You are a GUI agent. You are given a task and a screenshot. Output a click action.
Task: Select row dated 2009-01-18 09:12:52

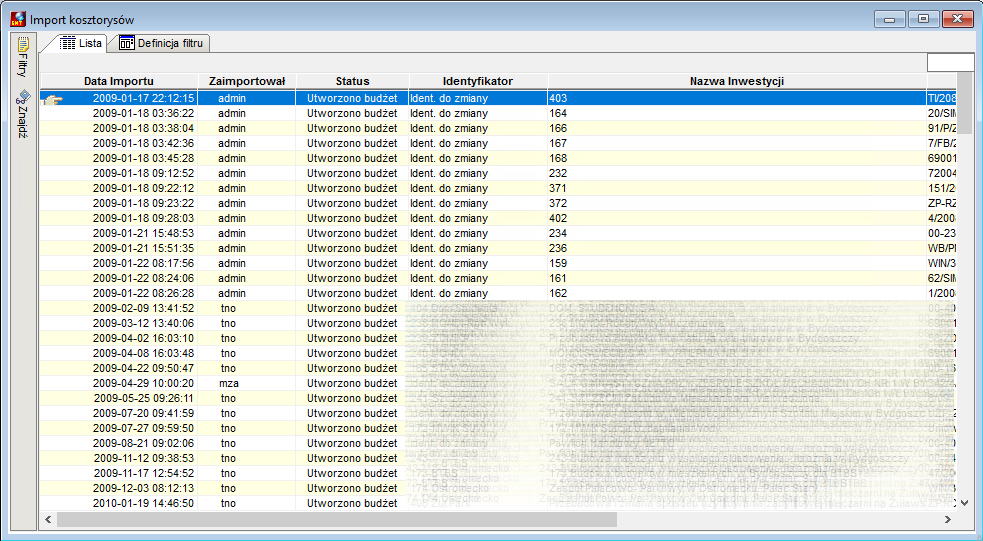tap(498, 174)
